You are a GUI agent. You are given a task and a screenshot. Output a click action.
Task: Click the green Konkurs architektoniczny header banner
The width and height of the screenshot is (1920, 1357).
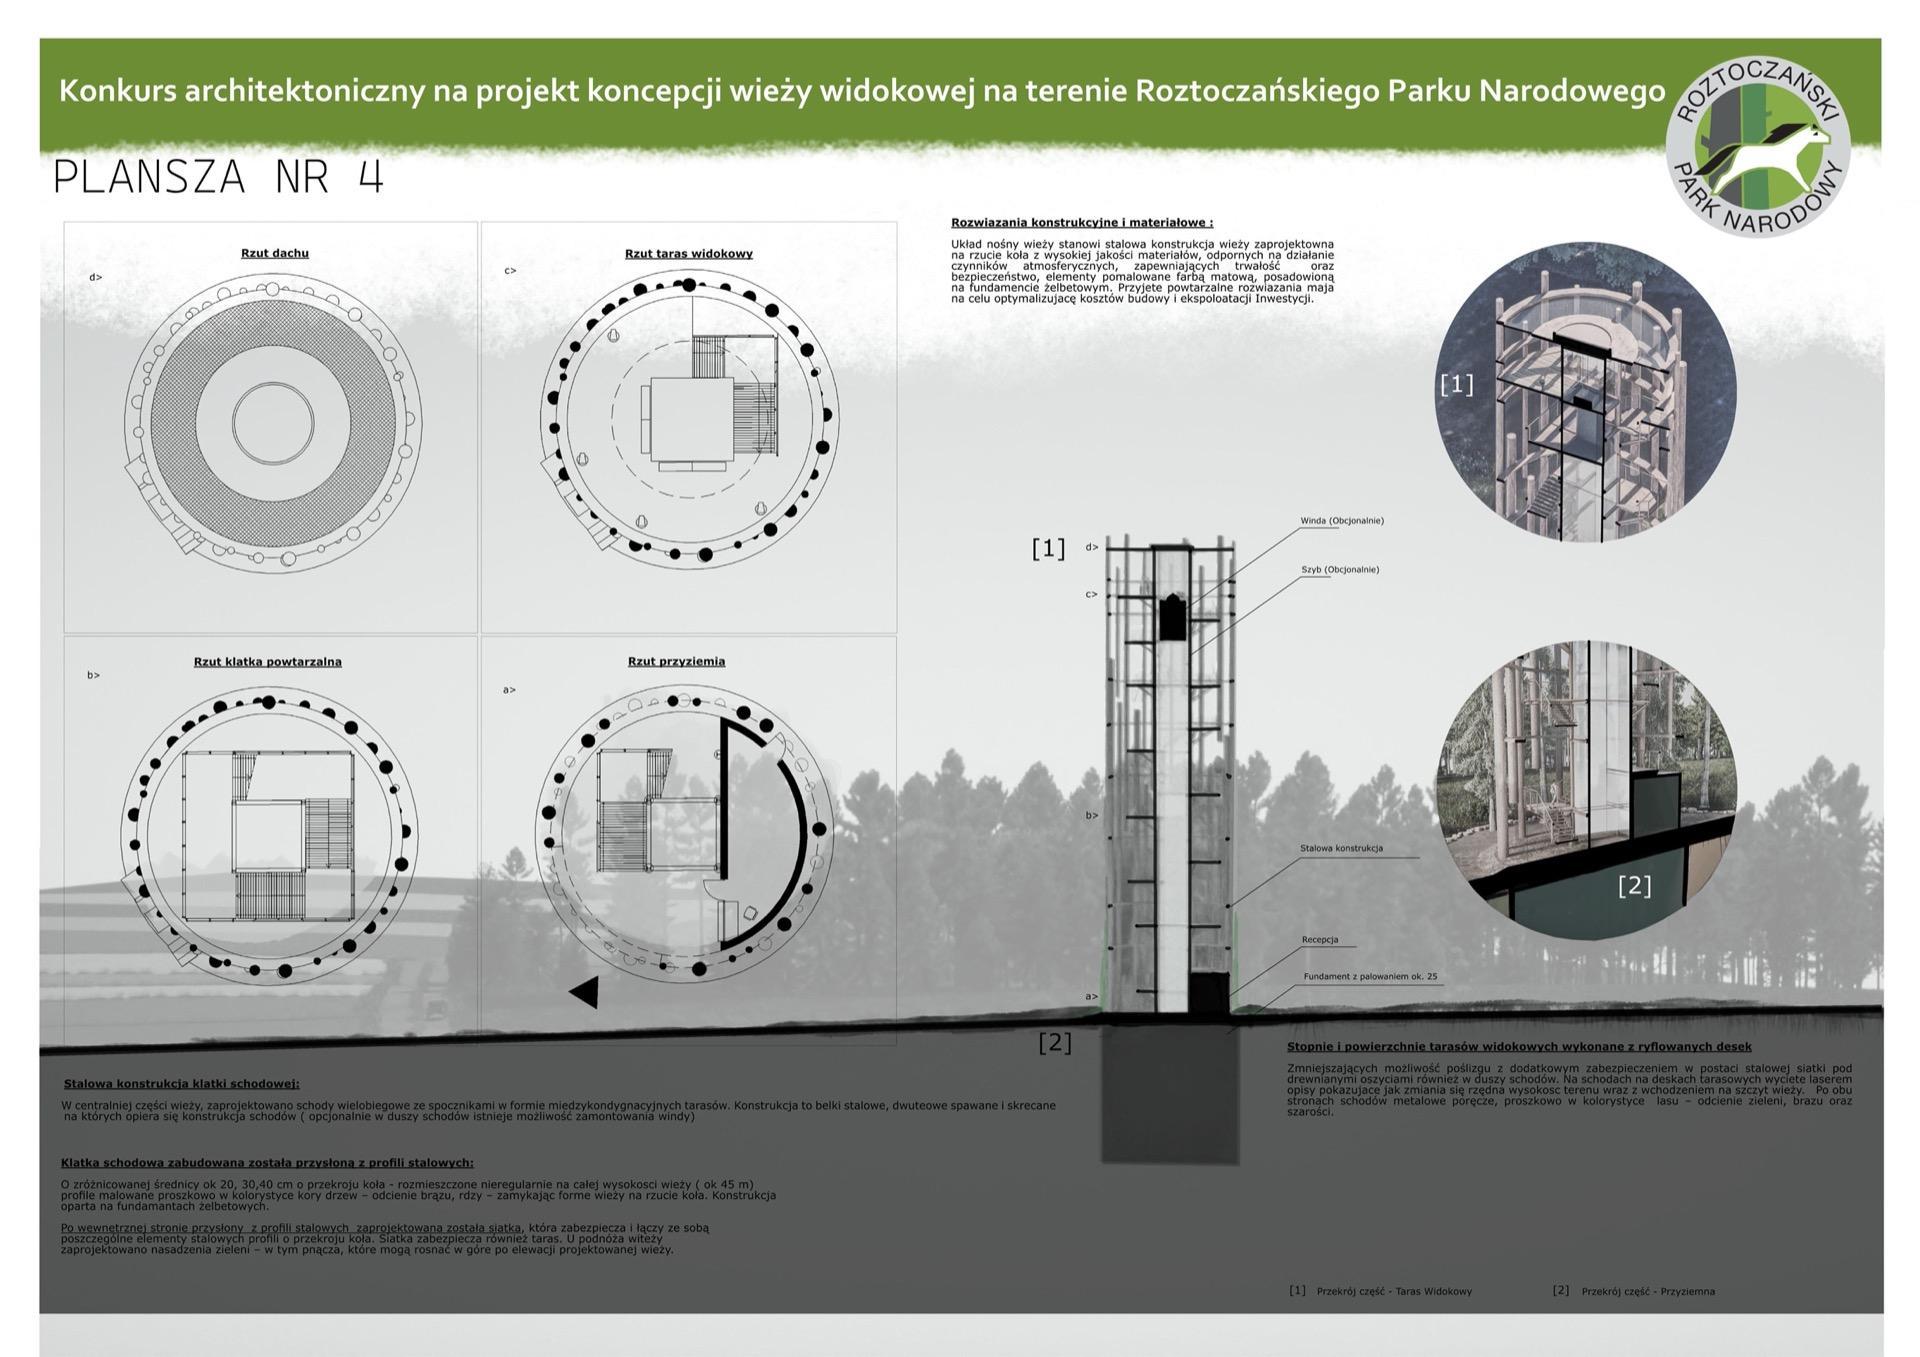860,92
